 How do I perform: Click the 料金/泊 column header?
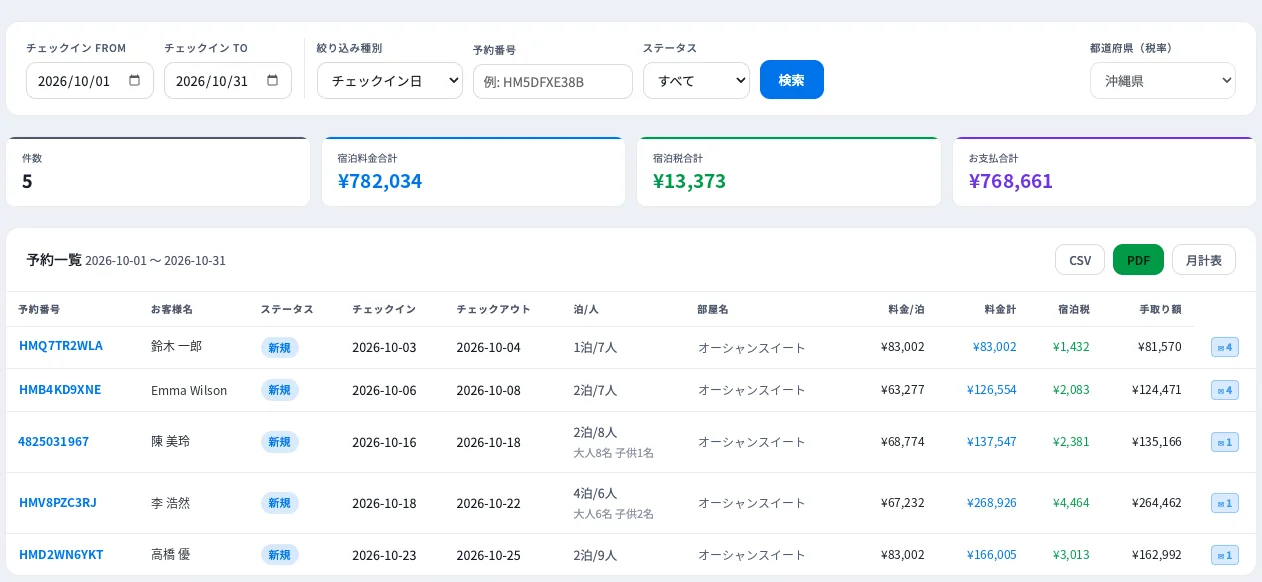point(906,309)
